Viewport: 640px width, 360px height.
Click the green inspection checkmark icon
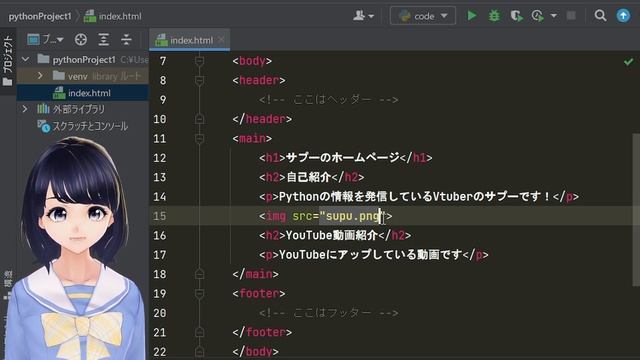[629, 62]
